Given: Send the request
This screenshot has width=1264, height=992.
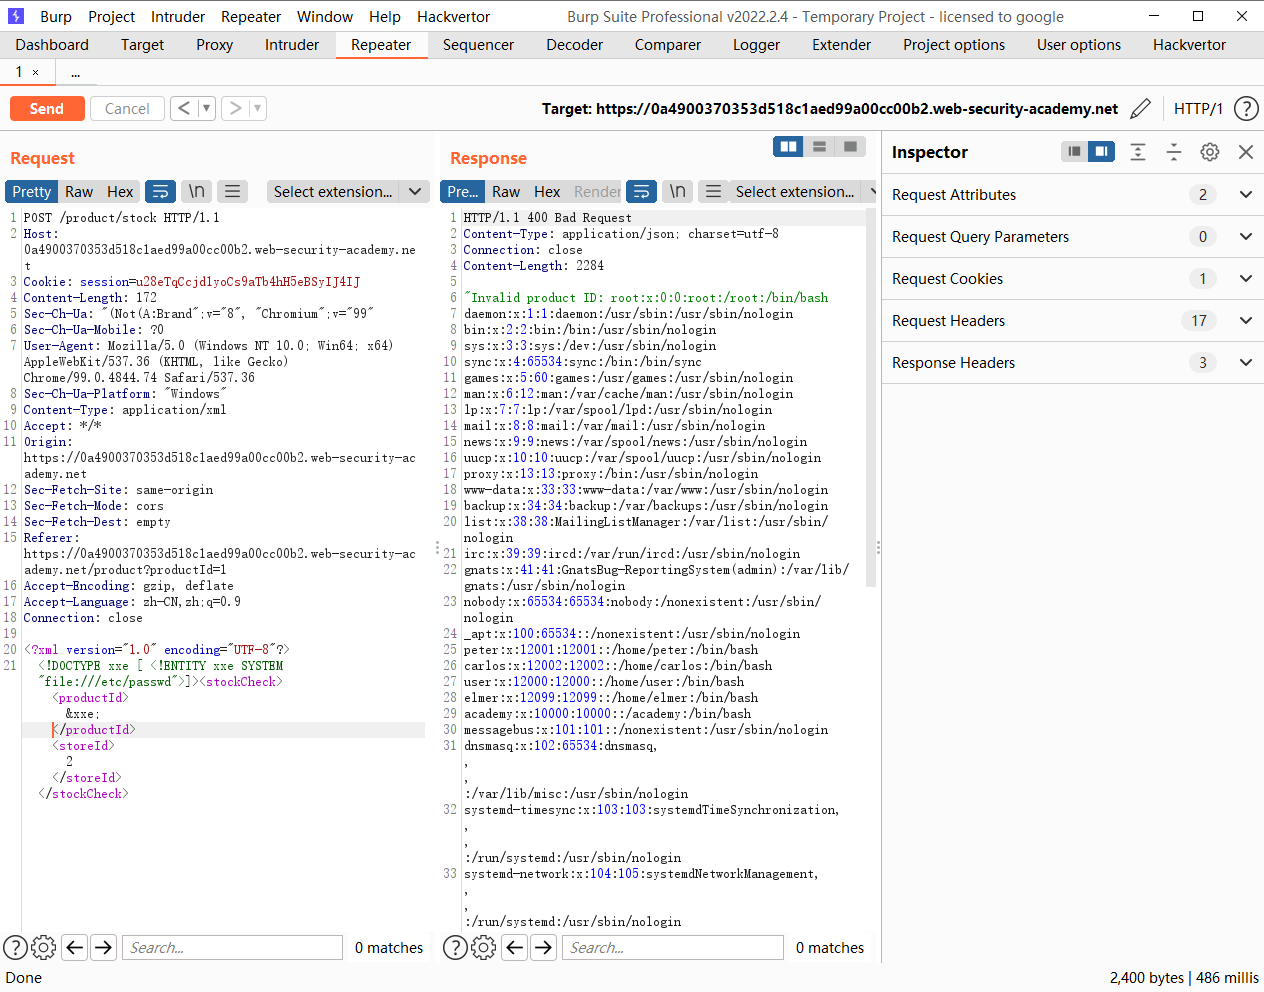Looking at the screenshot, I should coord(46,108).
